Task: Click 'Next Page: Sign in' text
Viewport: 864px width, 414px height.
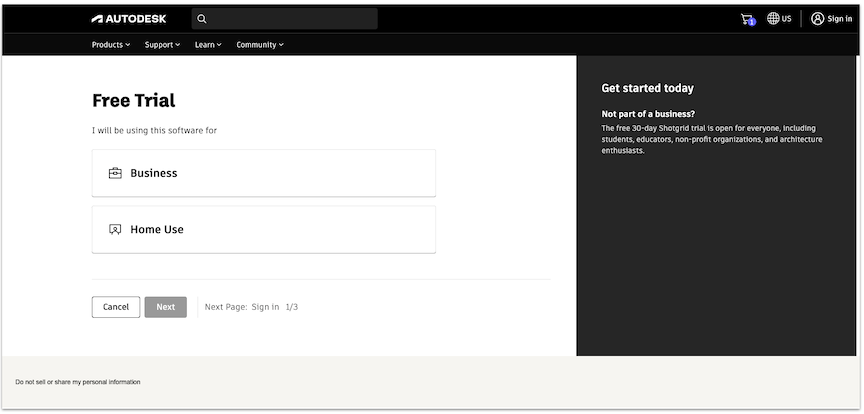Action: 242,307
